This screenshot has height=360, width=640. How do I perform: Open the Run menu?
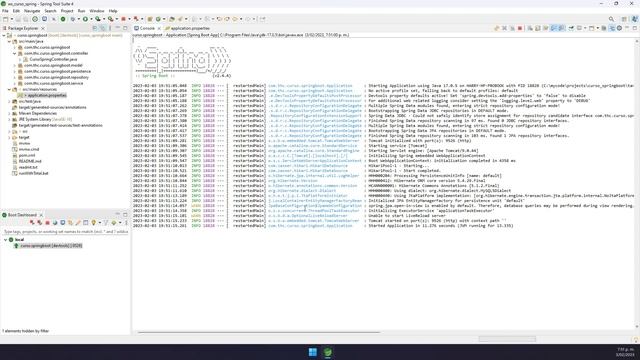click(81, 11)
